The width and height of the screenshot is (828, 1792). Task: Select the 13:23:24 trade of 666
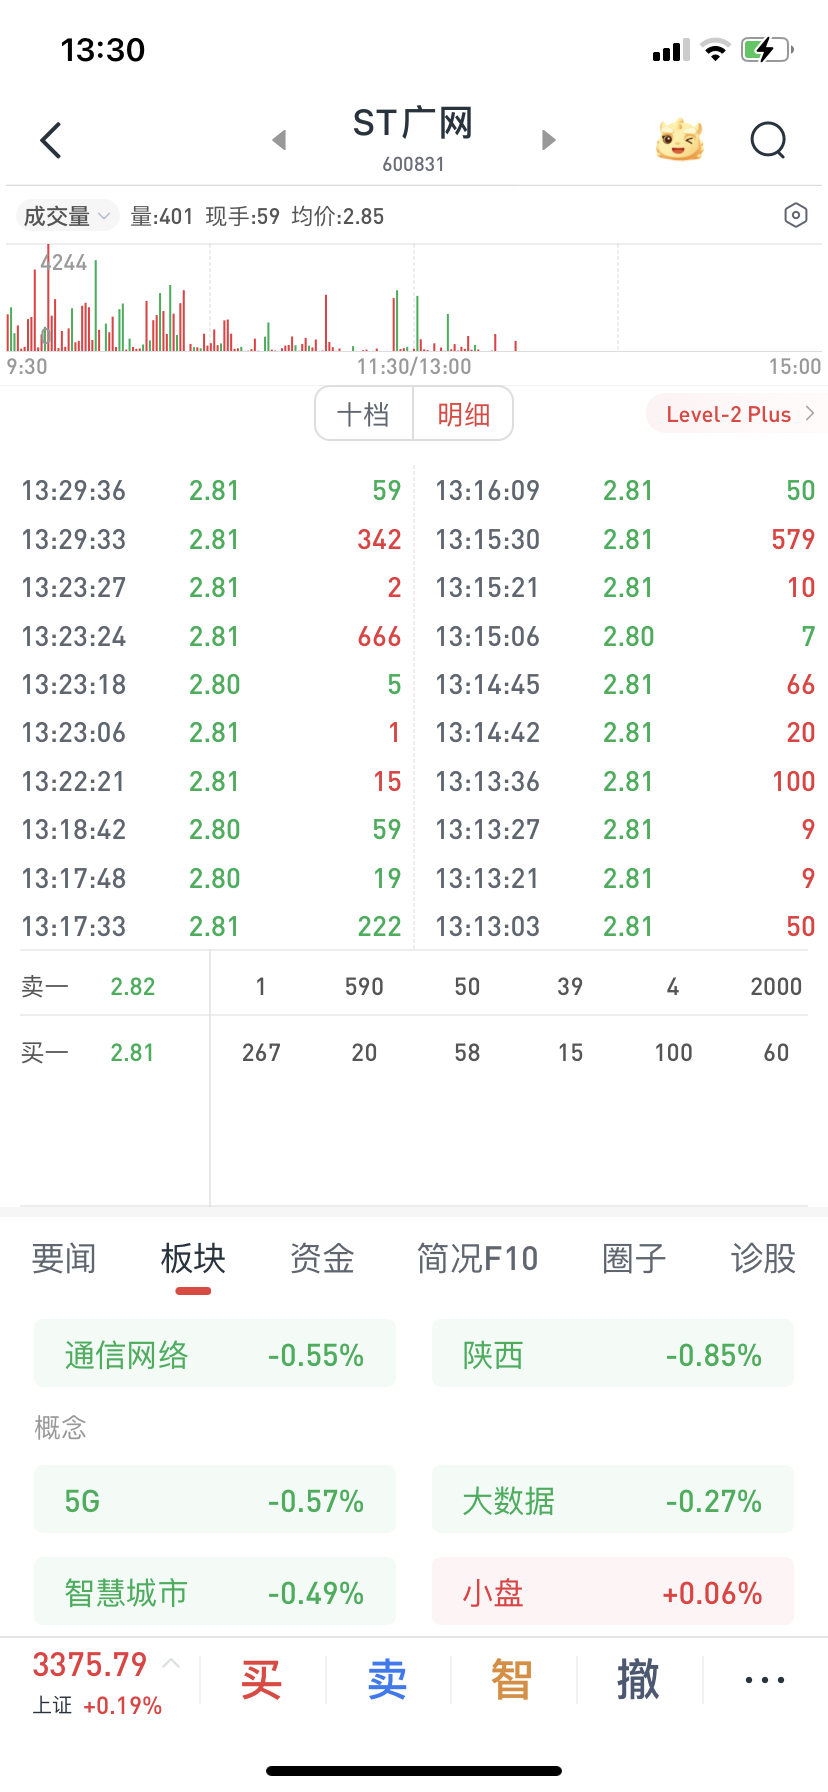coord(211,636)
